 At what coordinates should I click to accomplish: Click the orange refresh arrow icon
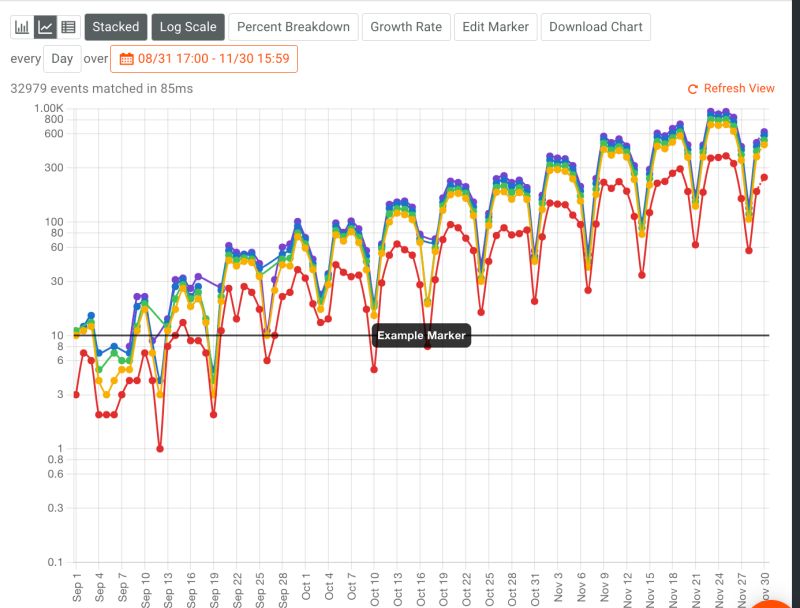(691, 88)
